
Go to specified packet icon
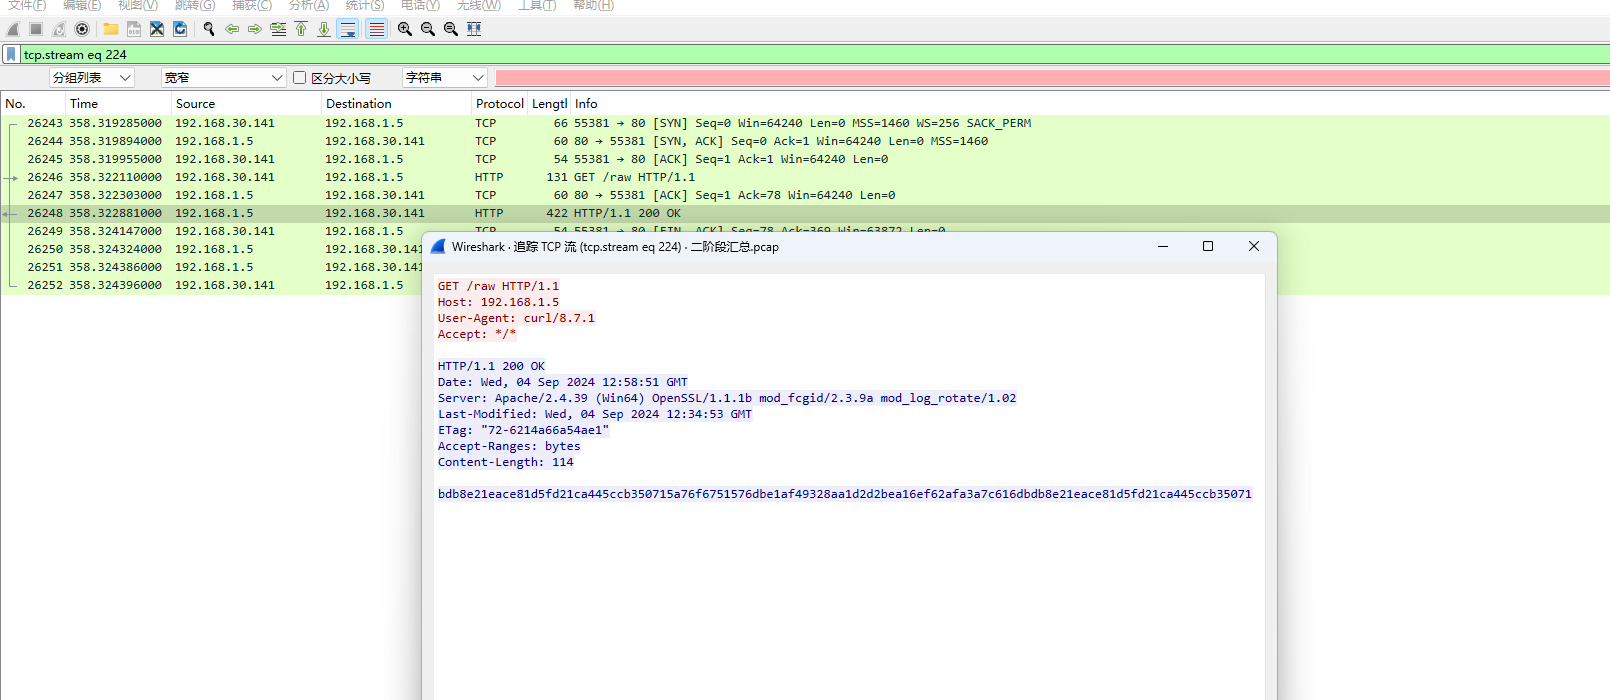(278, 29)
